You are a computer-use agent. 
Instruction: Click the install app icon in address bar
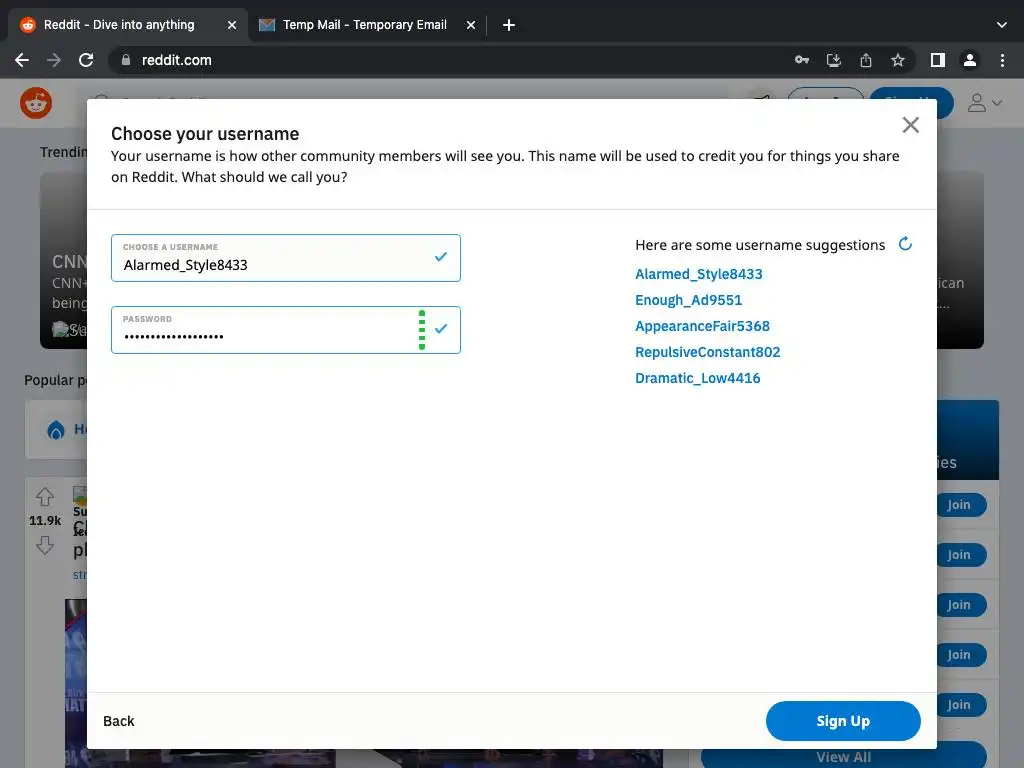(x=834, y=60)
